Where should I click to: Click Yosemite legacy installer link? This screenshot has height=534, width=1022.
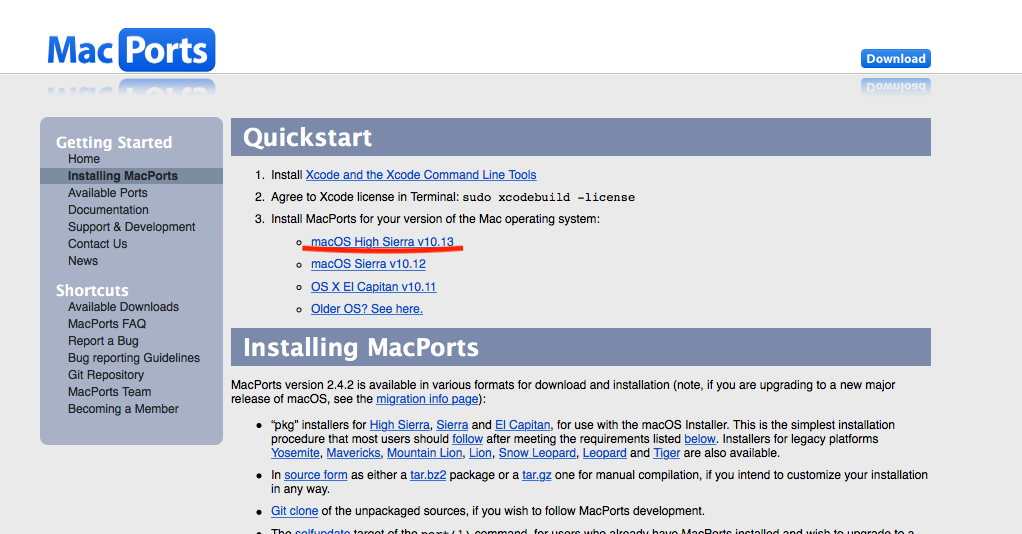click(x=295, y=453)
